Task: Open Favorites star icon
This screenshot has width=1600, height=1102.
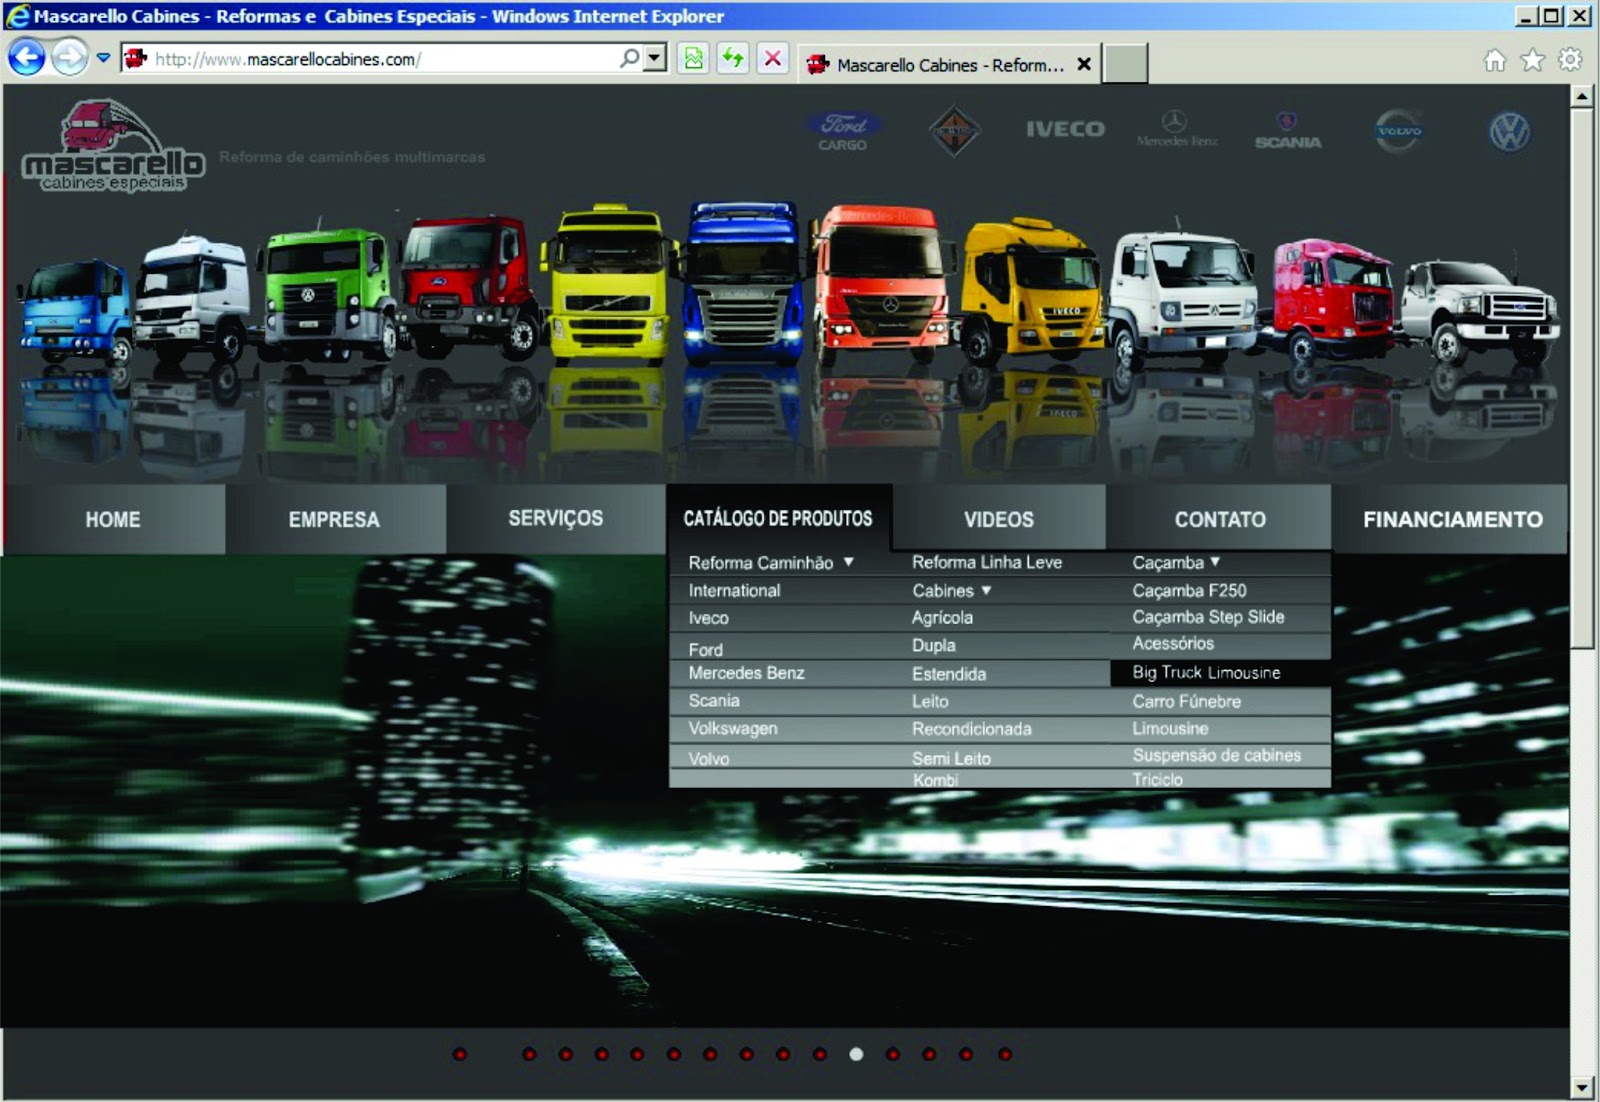Action: [1532, 60]
